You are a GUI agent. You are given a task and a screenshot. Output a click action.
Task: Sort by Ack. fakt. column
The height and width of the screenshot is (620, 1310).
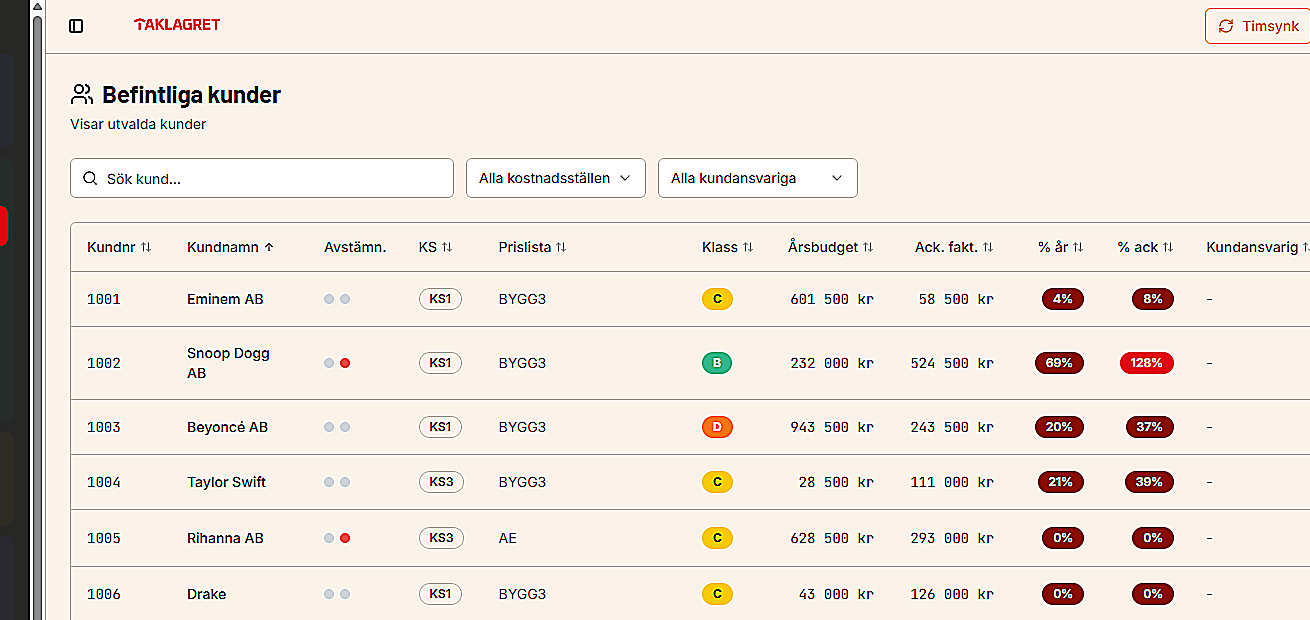click(x=954, y=247)
